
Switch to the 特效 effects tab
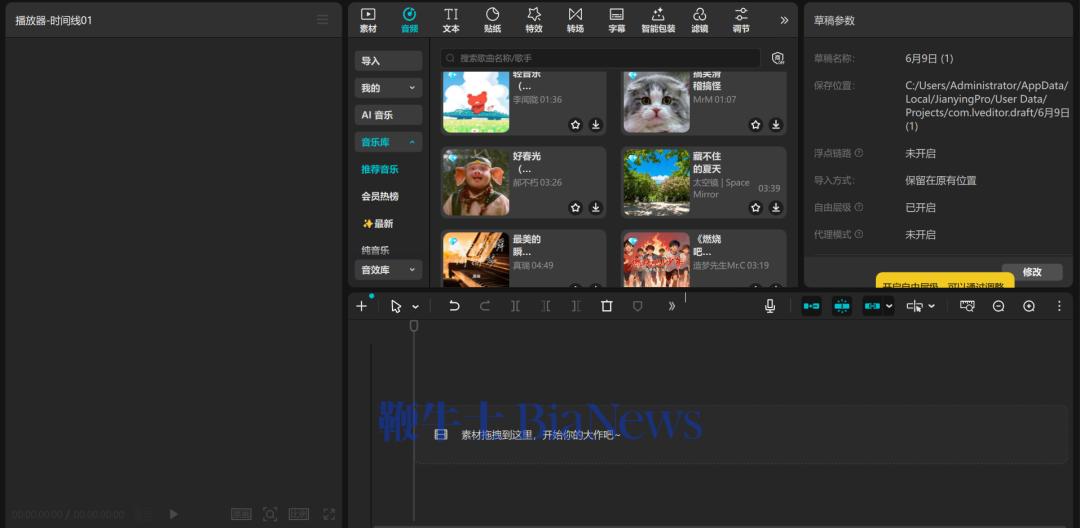pos(534,20)
